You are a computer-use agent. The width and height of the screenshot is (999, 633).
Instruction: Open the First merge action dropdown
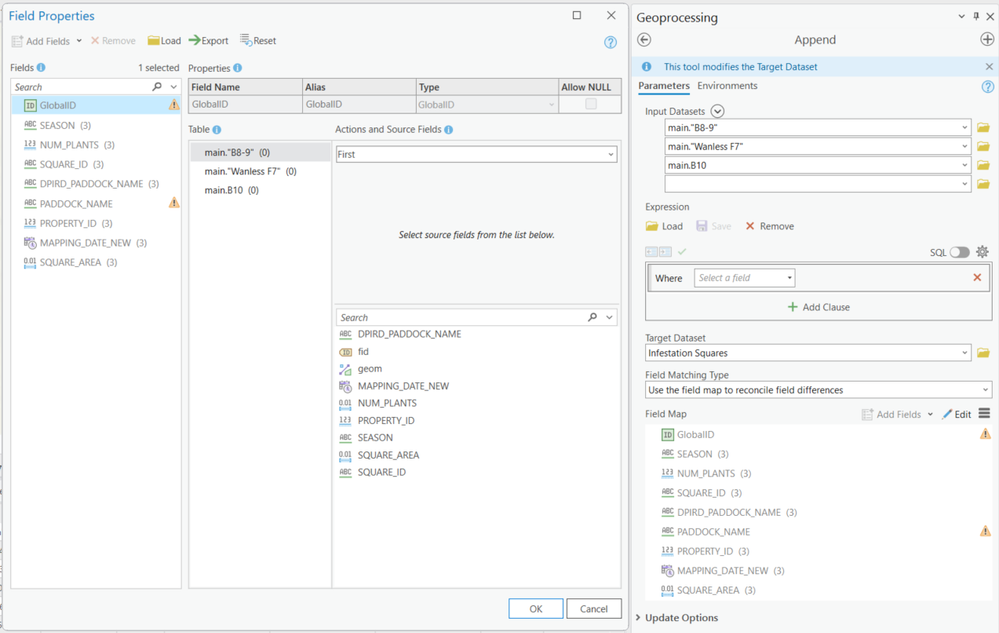[x=476, y=155]
